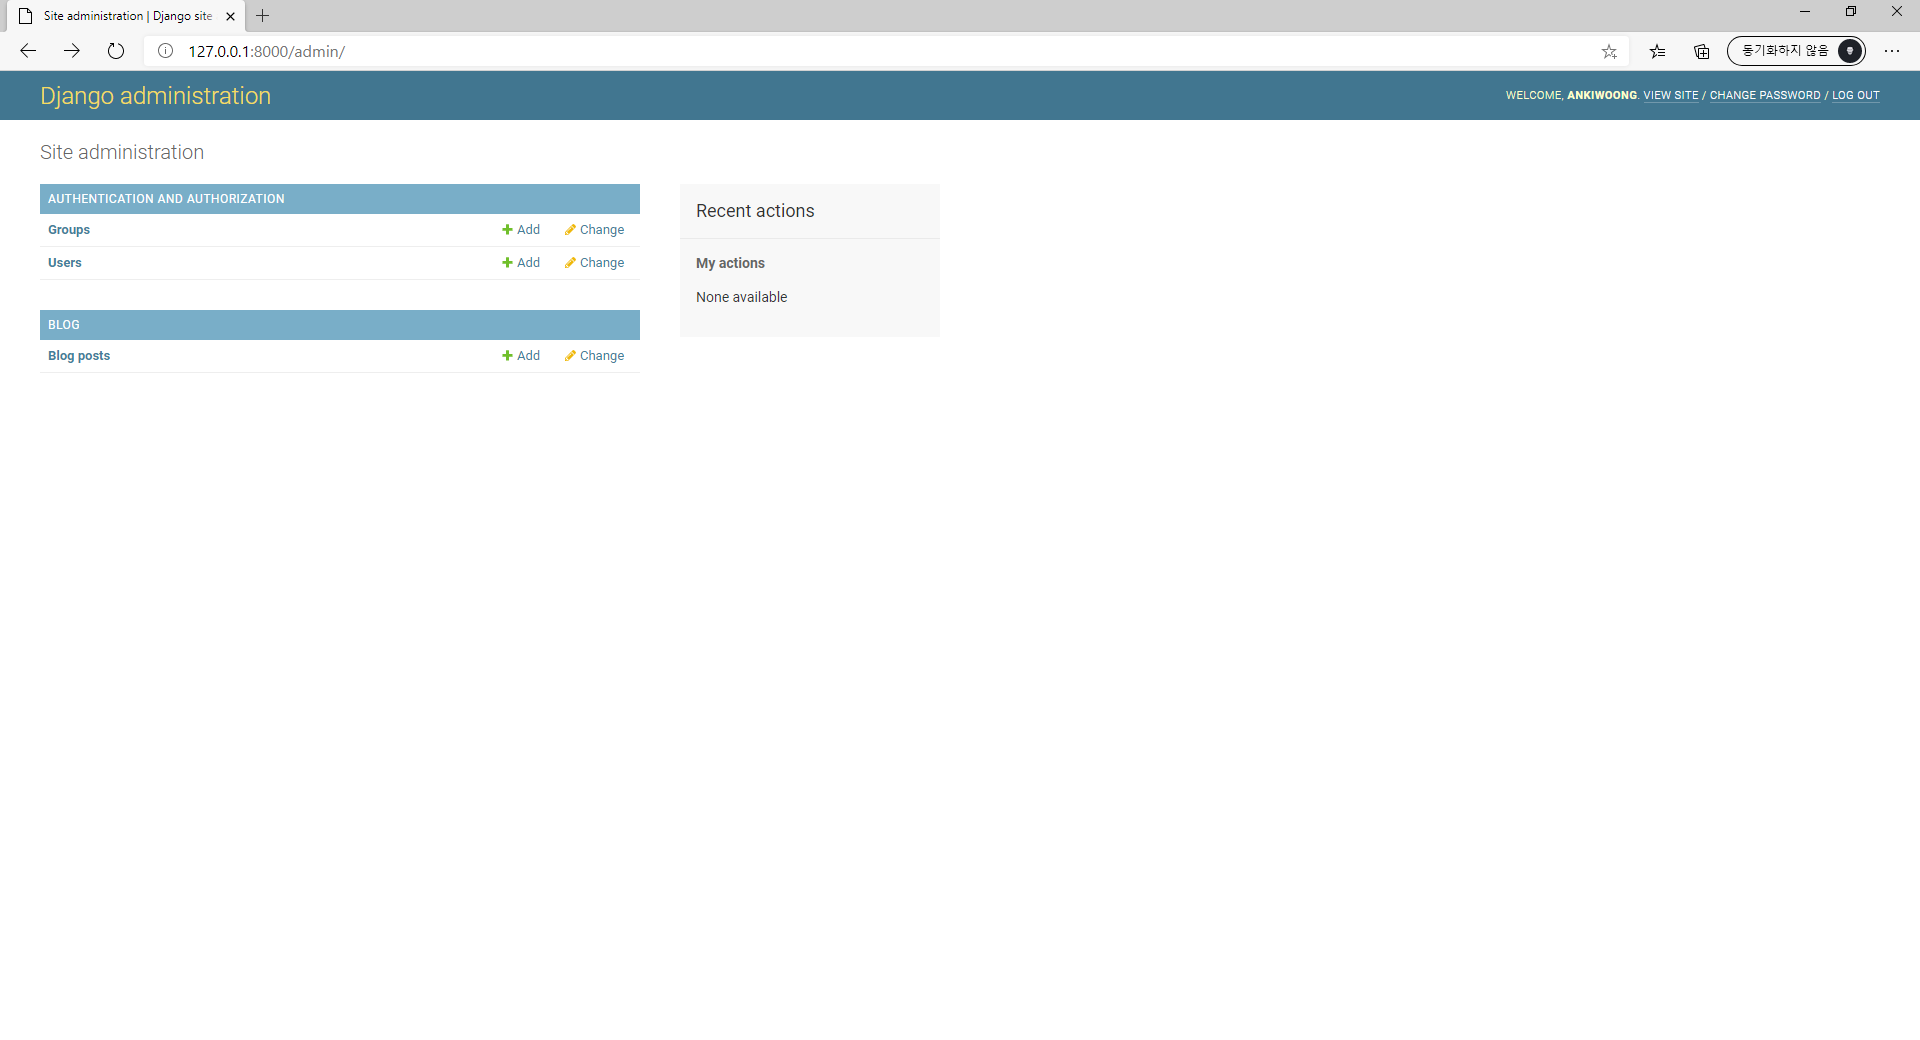Click the site information icon in address bar

(166, 51)
